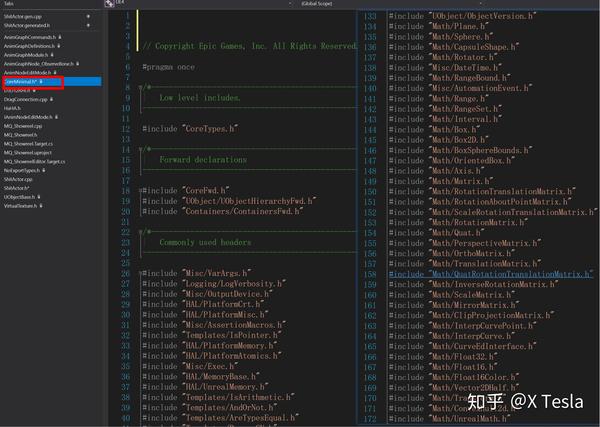600x427 pixels.
Task: Open UObjectBase.h tab
Action: 20,197
